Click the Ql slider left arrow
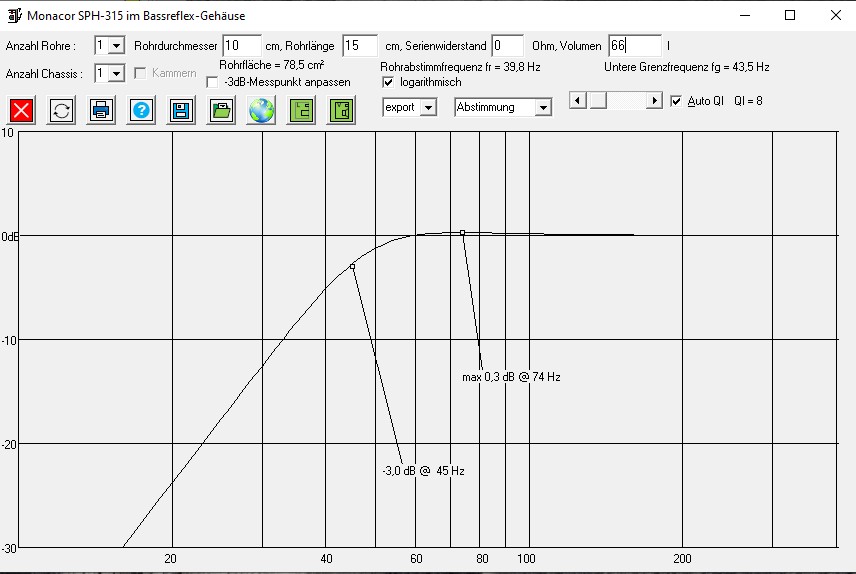 tap(576, 101)
